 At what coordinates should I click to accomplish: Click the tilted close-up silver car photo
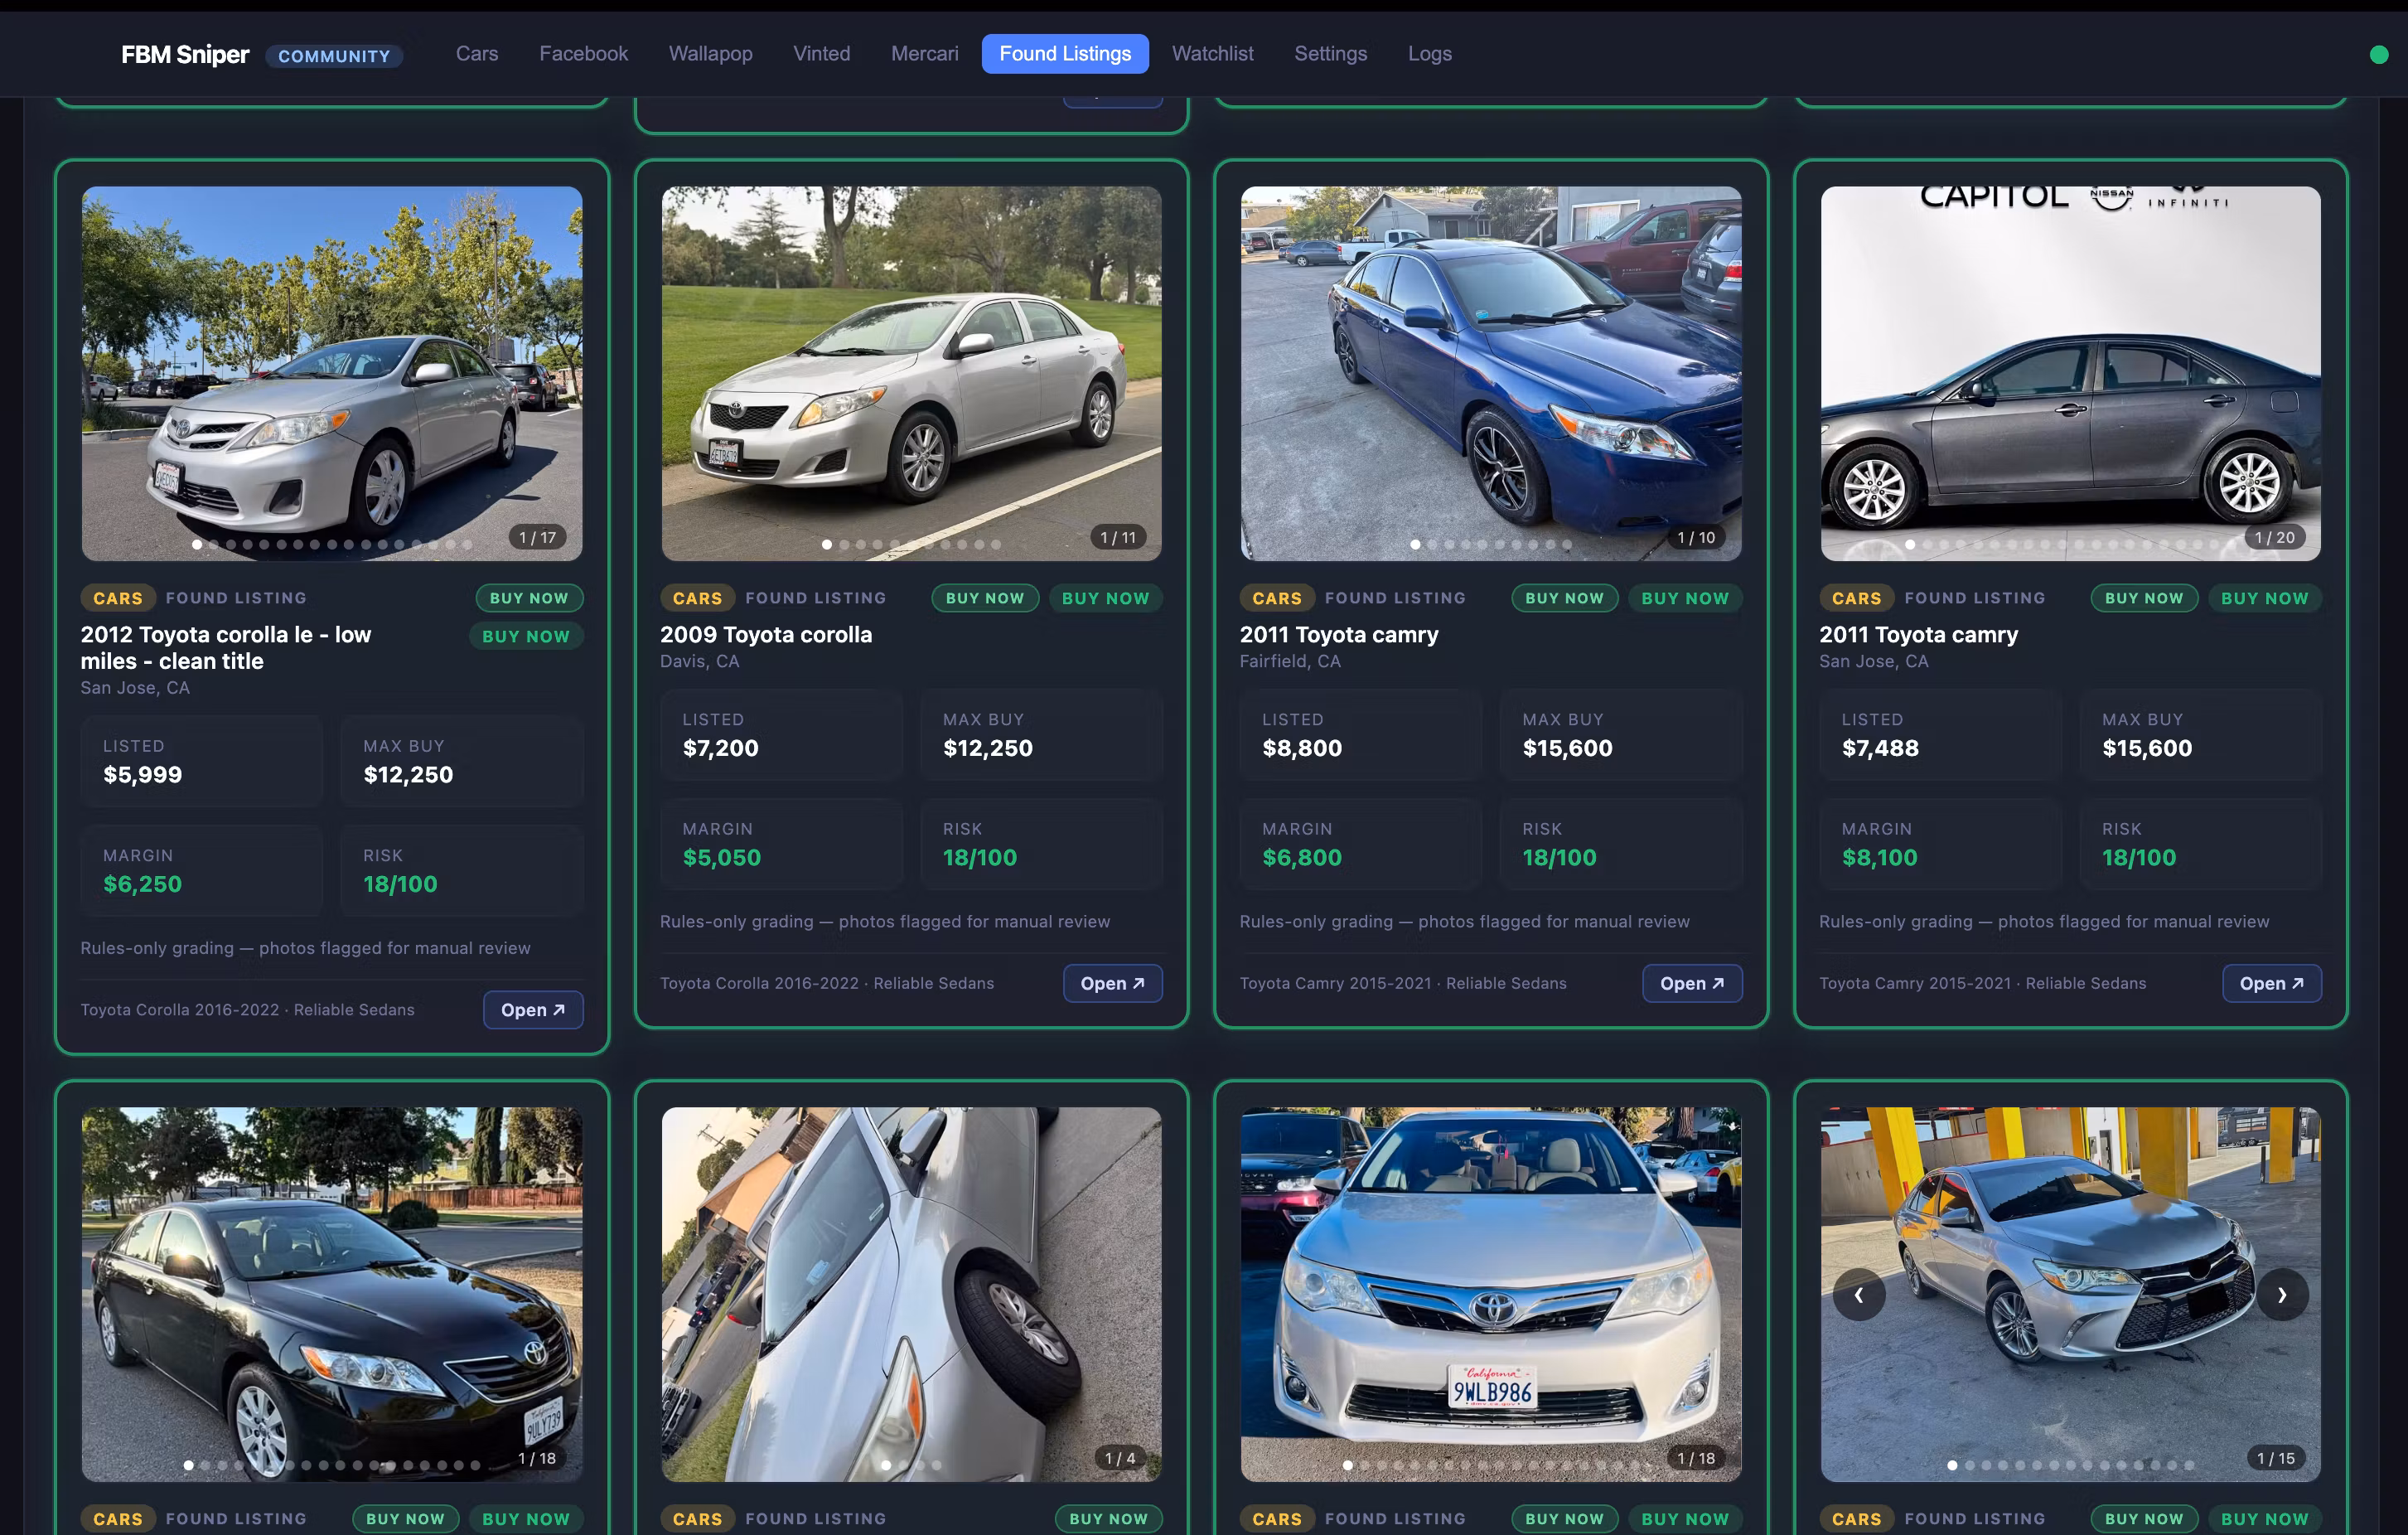pyautogui.click(x=912, y=1294)
